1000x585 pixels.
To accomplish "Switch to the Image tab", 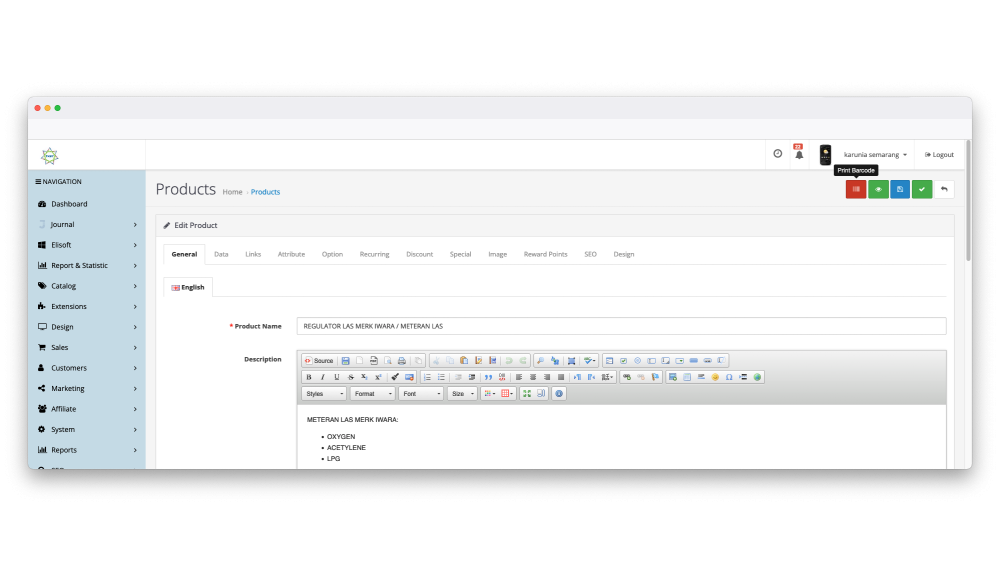I will coord(497,254).
